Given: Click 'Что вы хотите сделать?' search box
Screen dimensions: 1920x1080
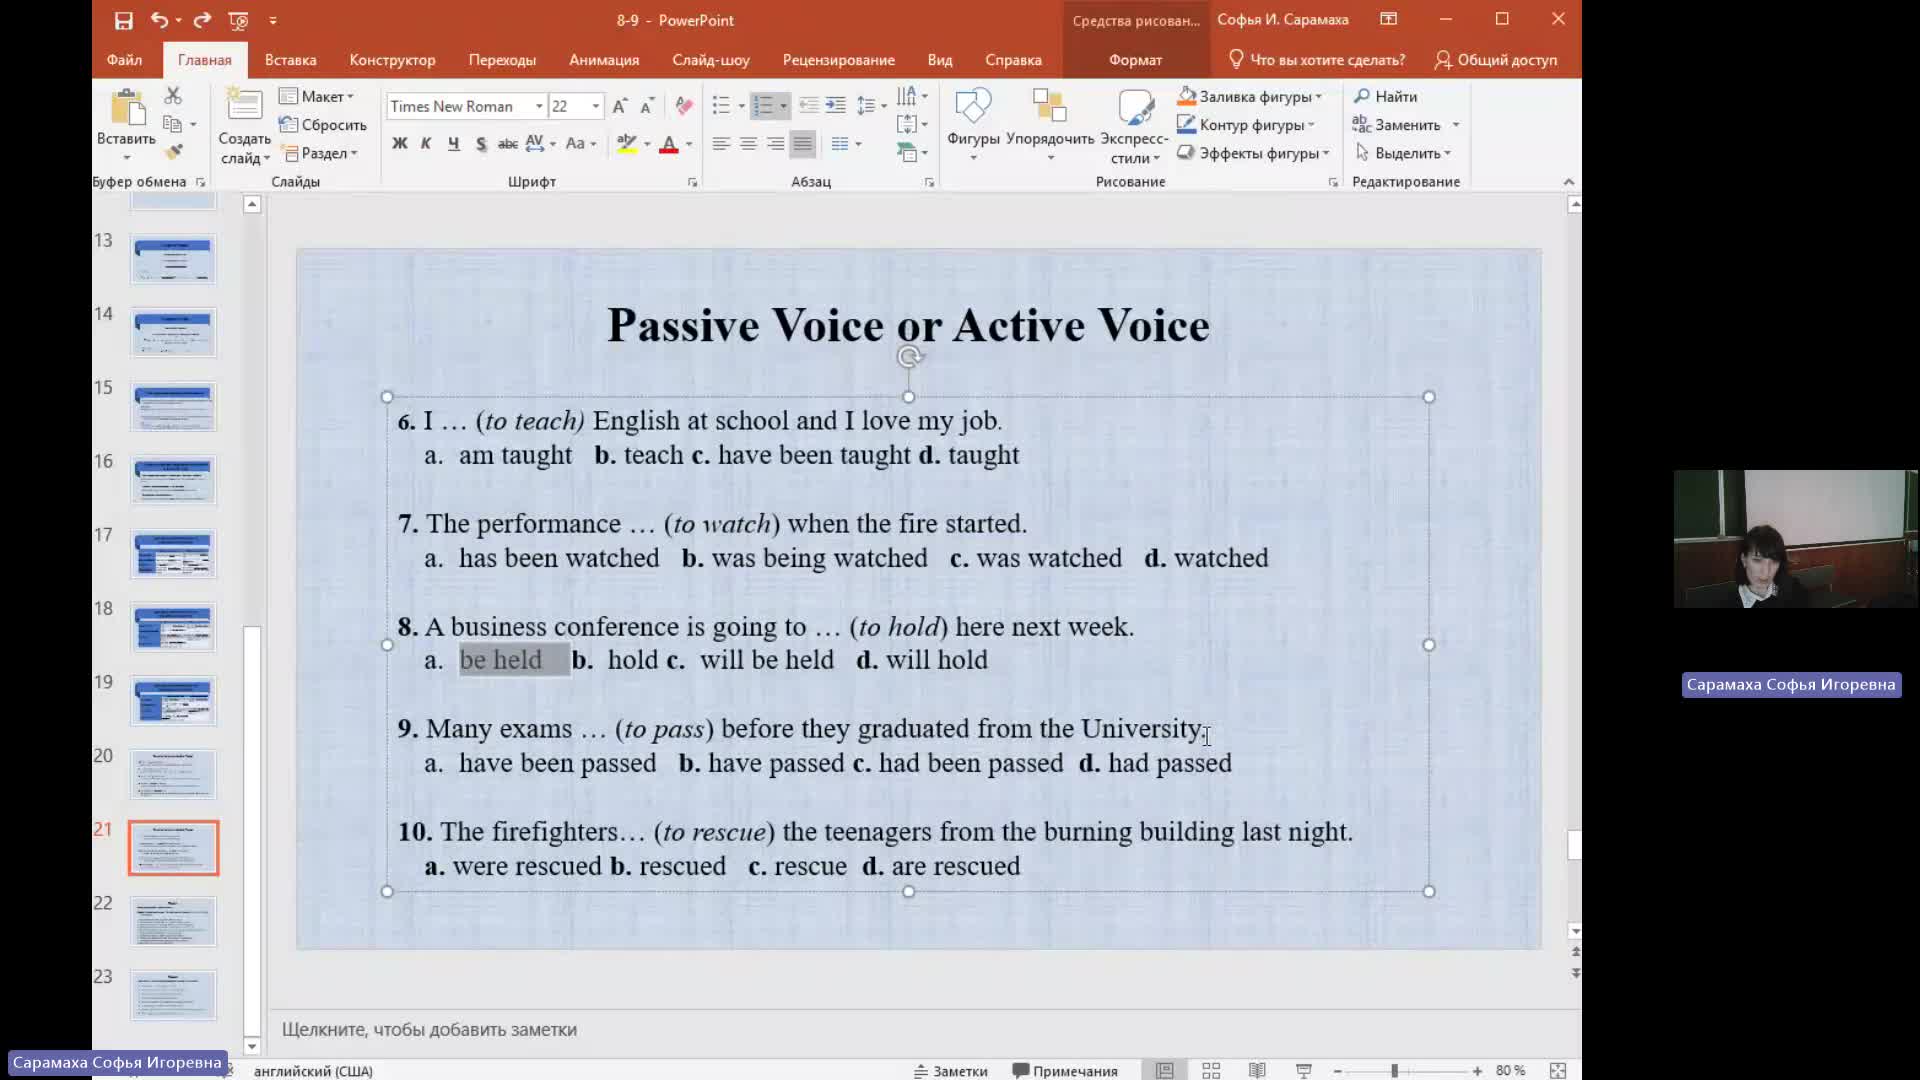Looking at the screenshot, I should [1316, 60].
